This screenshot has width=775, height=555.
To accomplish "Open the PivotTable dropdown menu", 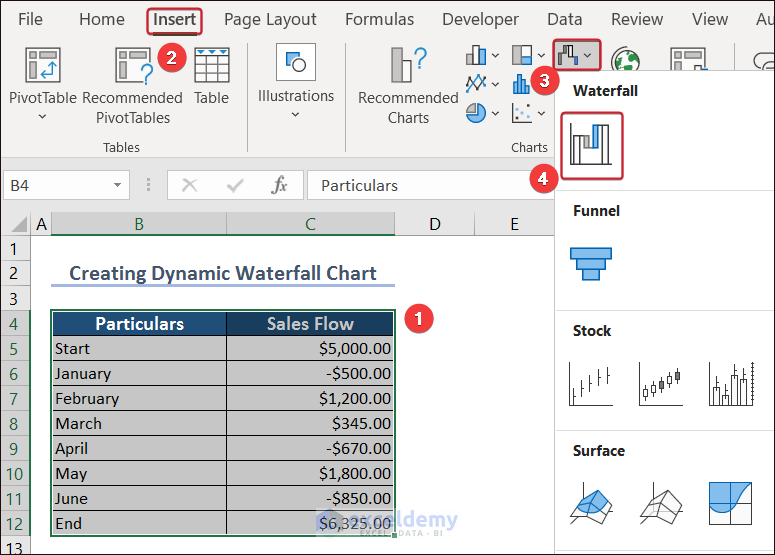I will [43, 116].
